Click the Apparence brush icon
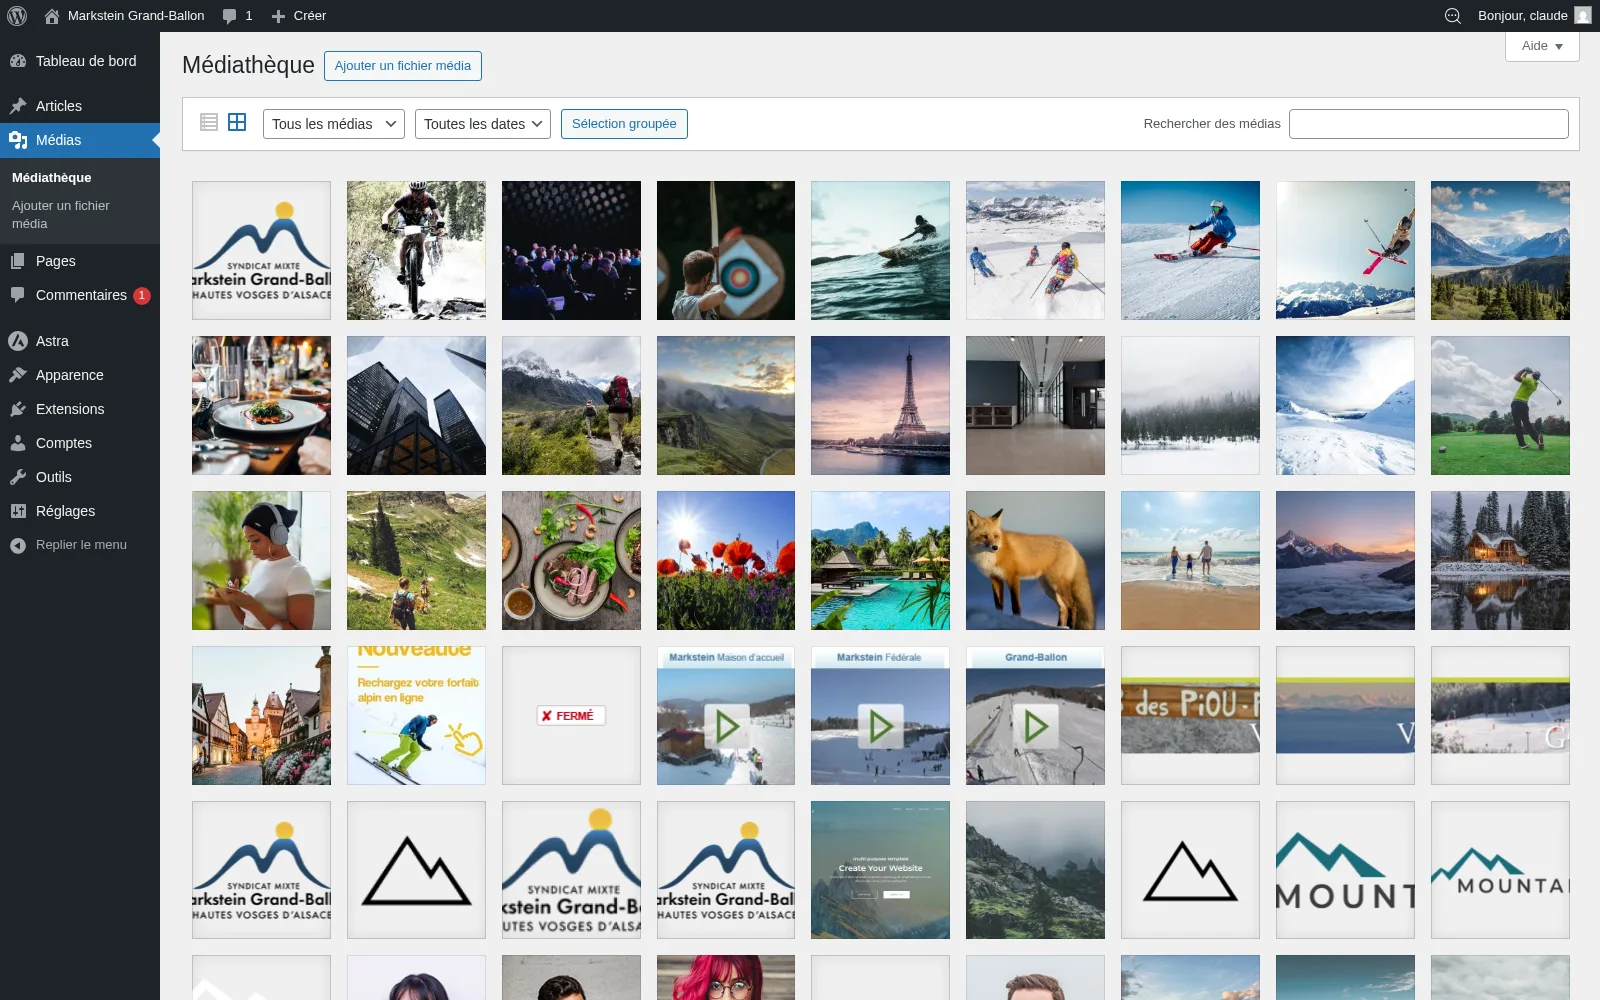Image resolution: width=1600 pixels, height=1000 pixels. coord(18,375)
